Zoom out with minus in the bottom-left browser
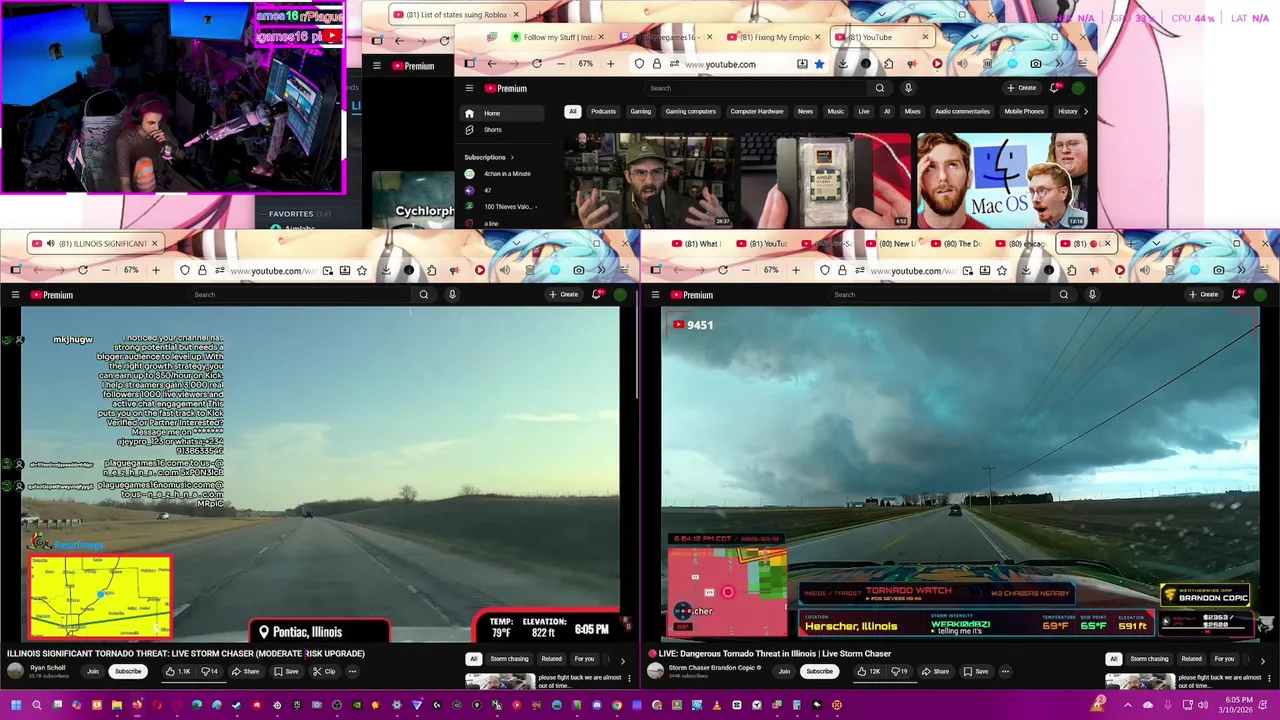 106,270
